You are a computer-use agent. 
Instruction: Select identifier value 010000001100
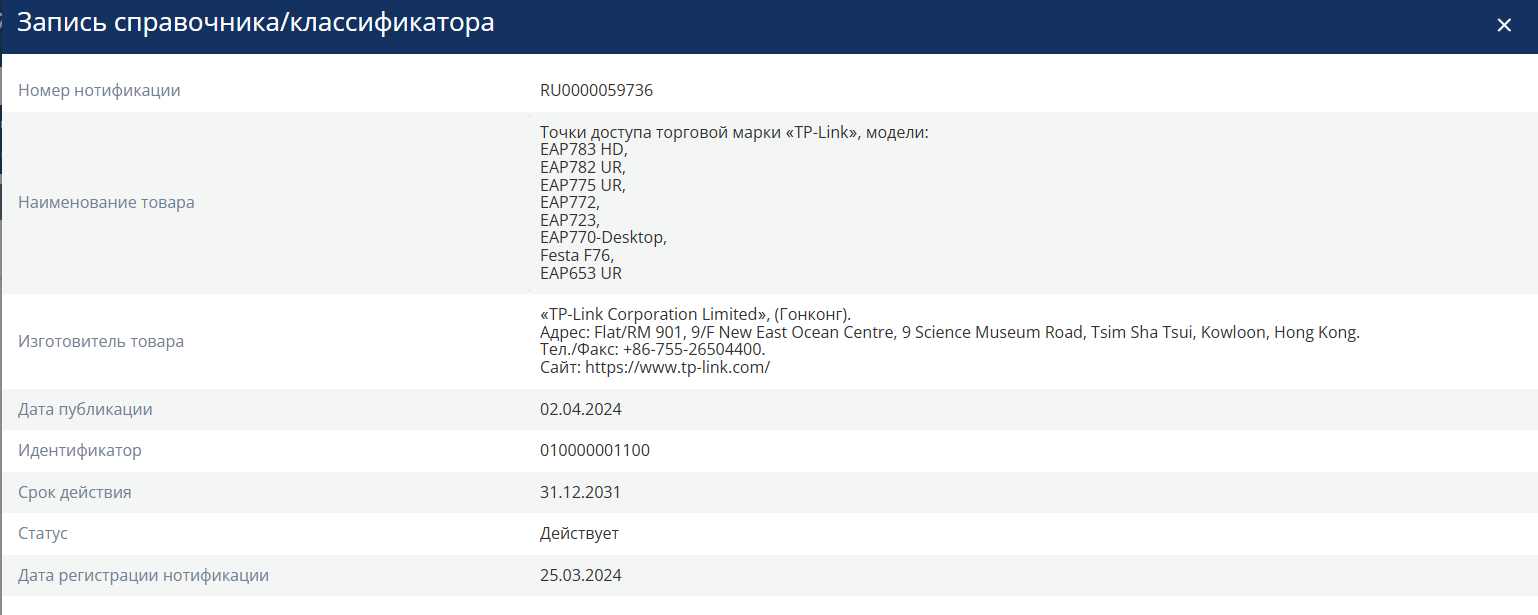point(595,451)
